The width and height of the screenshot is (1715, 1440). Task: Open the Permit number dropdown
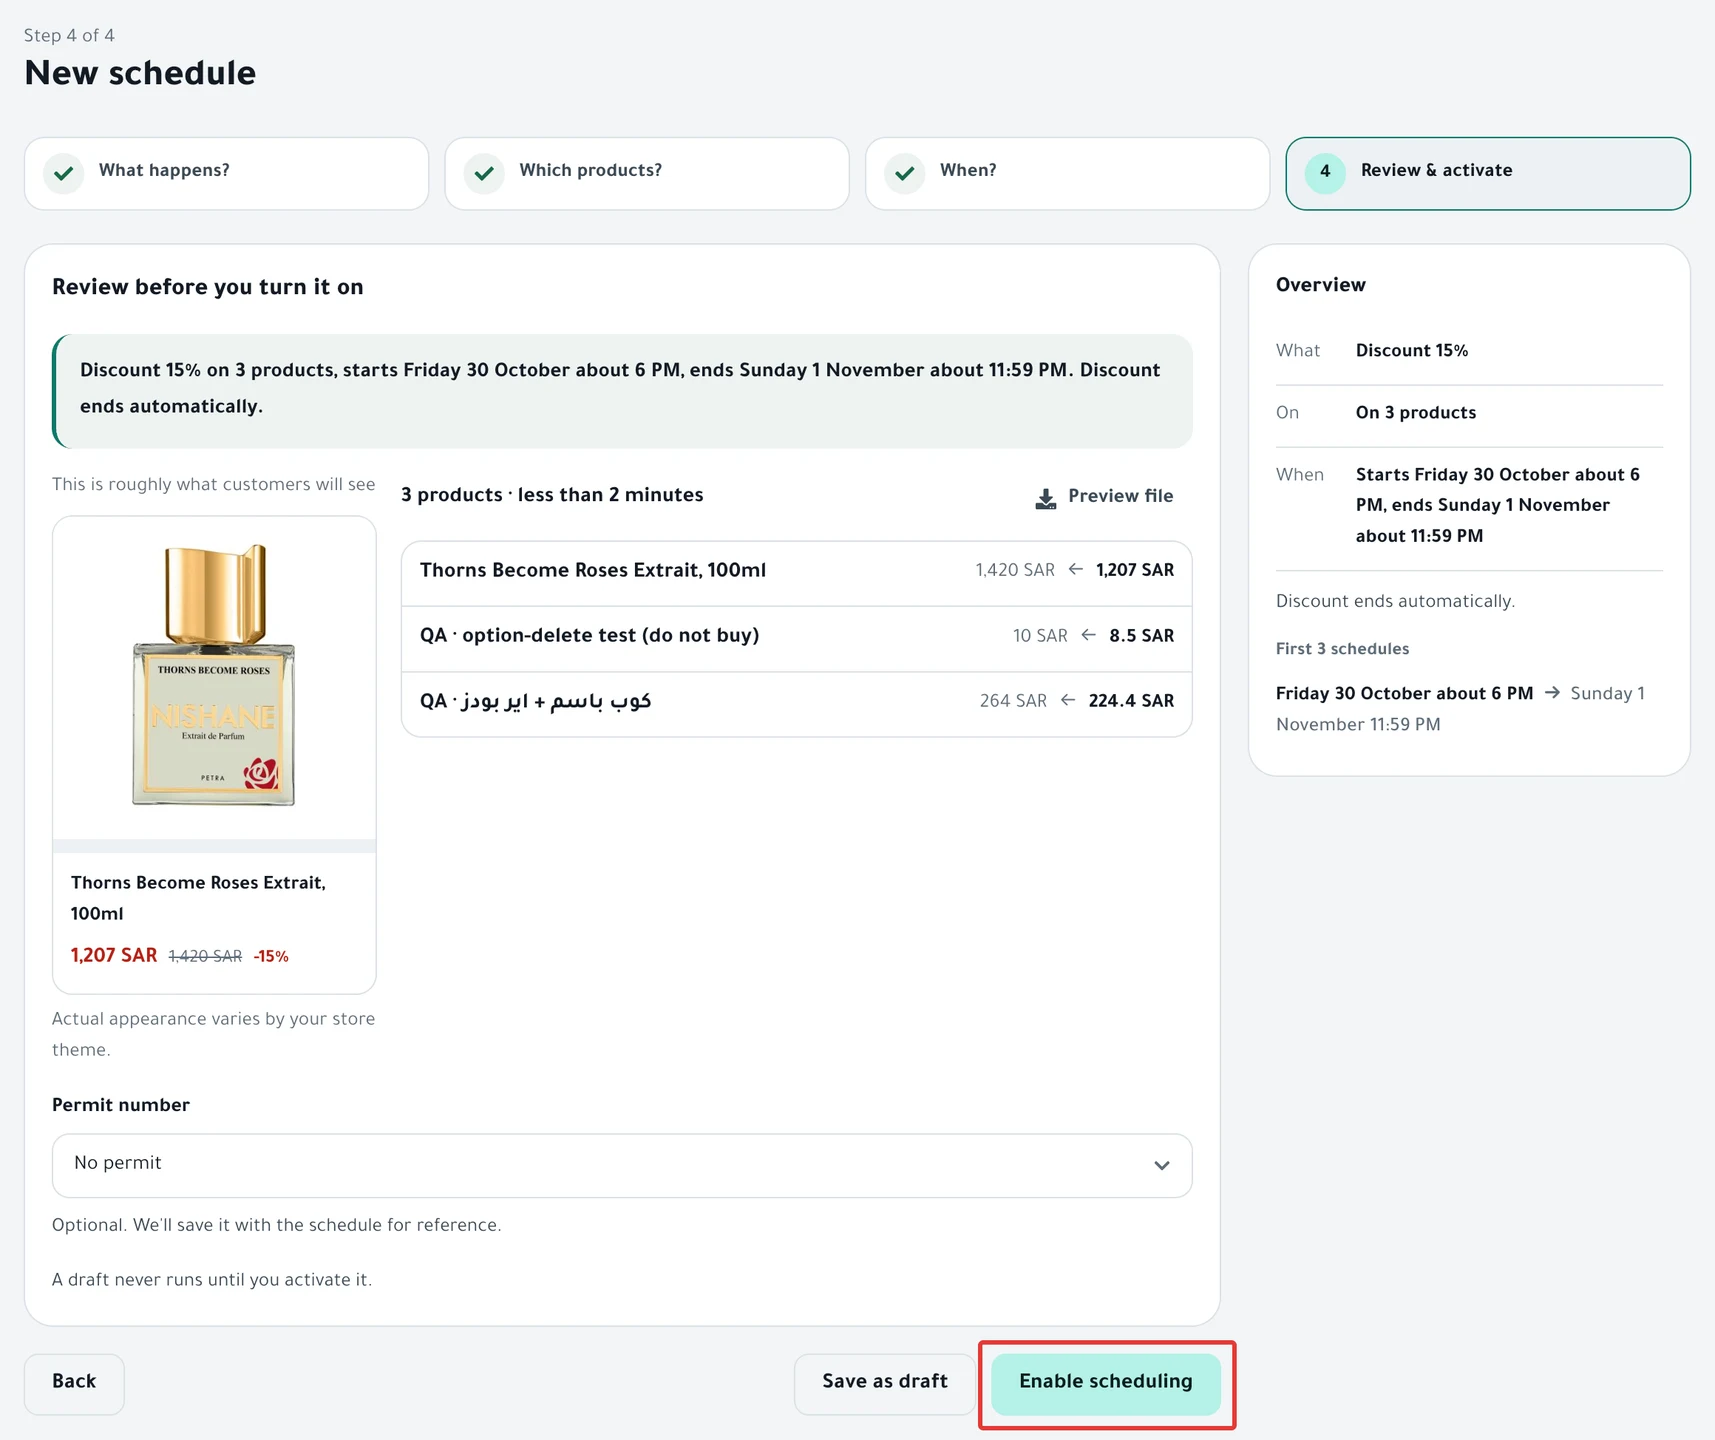[x=622, y=1165]
